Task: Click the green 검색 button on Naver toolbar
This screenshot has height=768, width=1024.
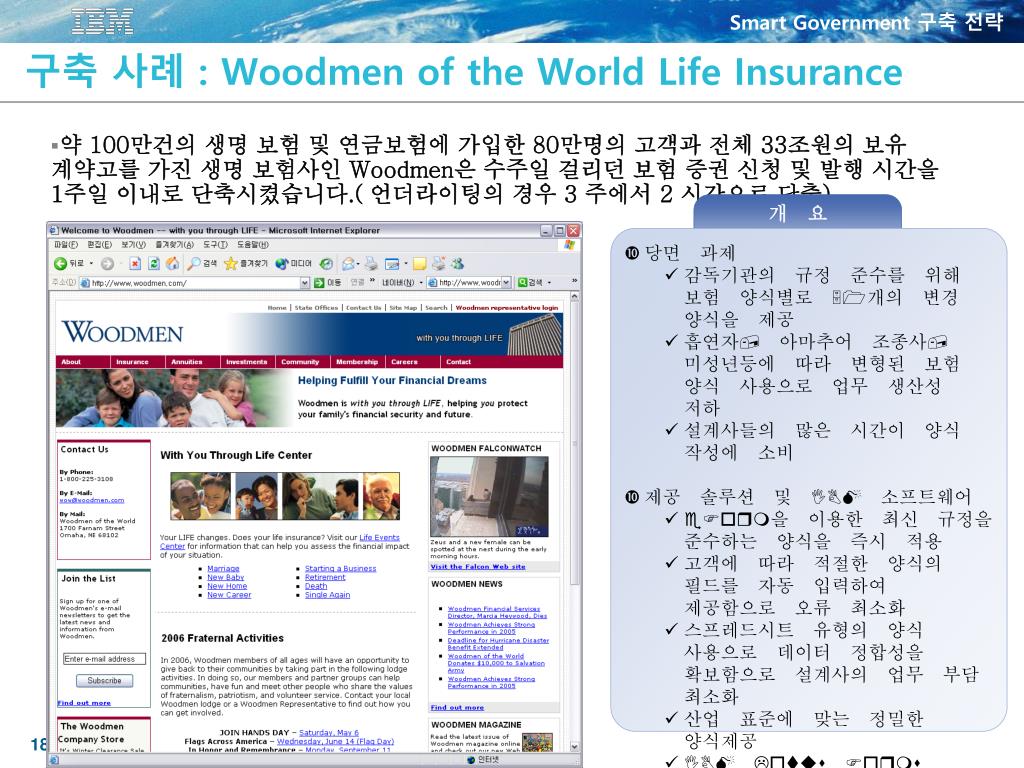Action: [532, 283]
